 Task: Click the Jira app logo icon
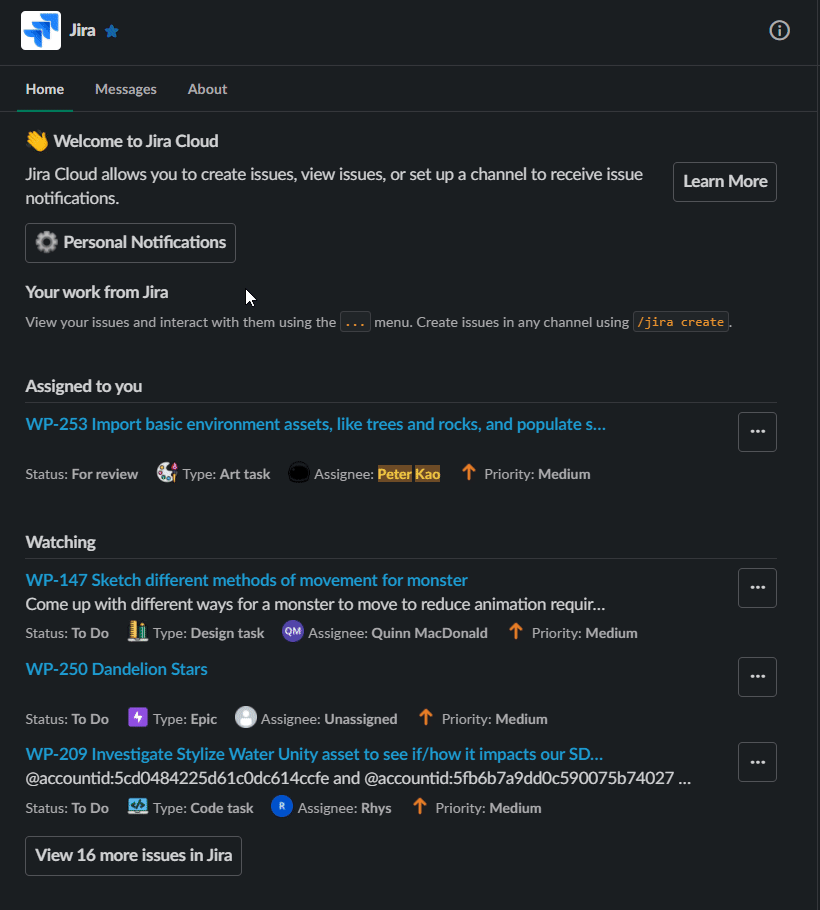[x=41, y=30]
